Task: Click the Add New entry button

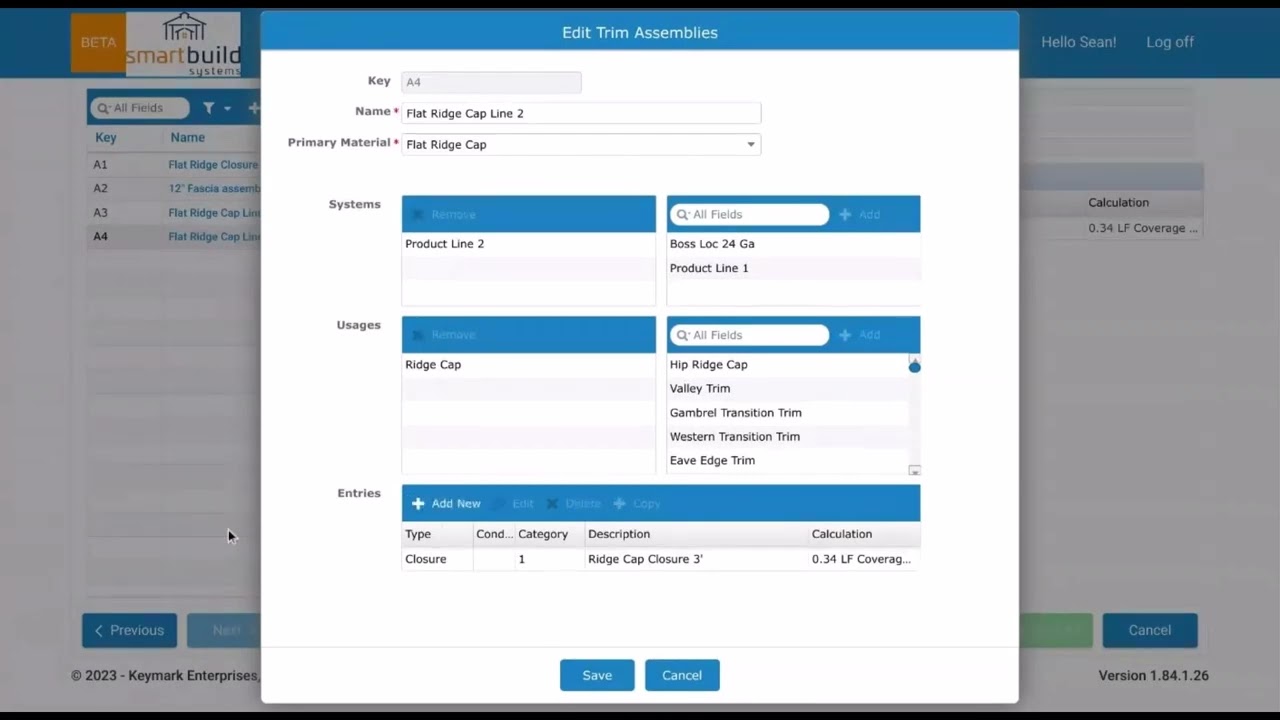Action: click(446, 503)
